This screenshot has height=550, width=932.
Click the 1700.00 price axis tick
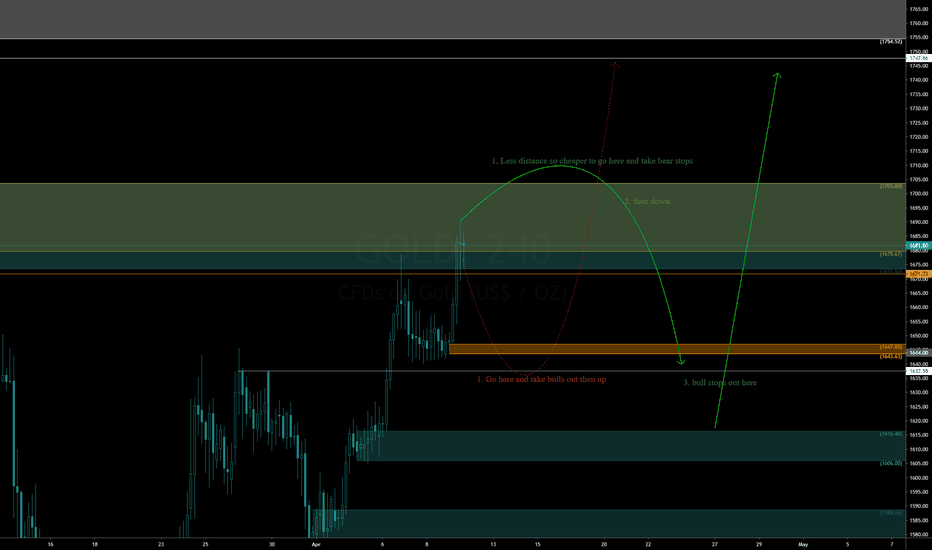pyautogui.click(x=920, y=194)
